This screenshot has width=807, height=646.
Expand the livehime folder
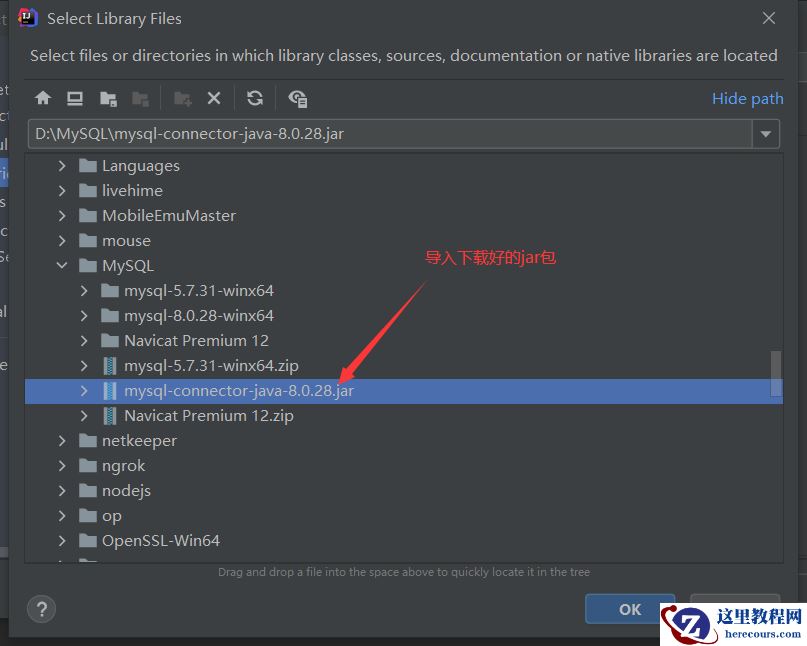point(62,191)
